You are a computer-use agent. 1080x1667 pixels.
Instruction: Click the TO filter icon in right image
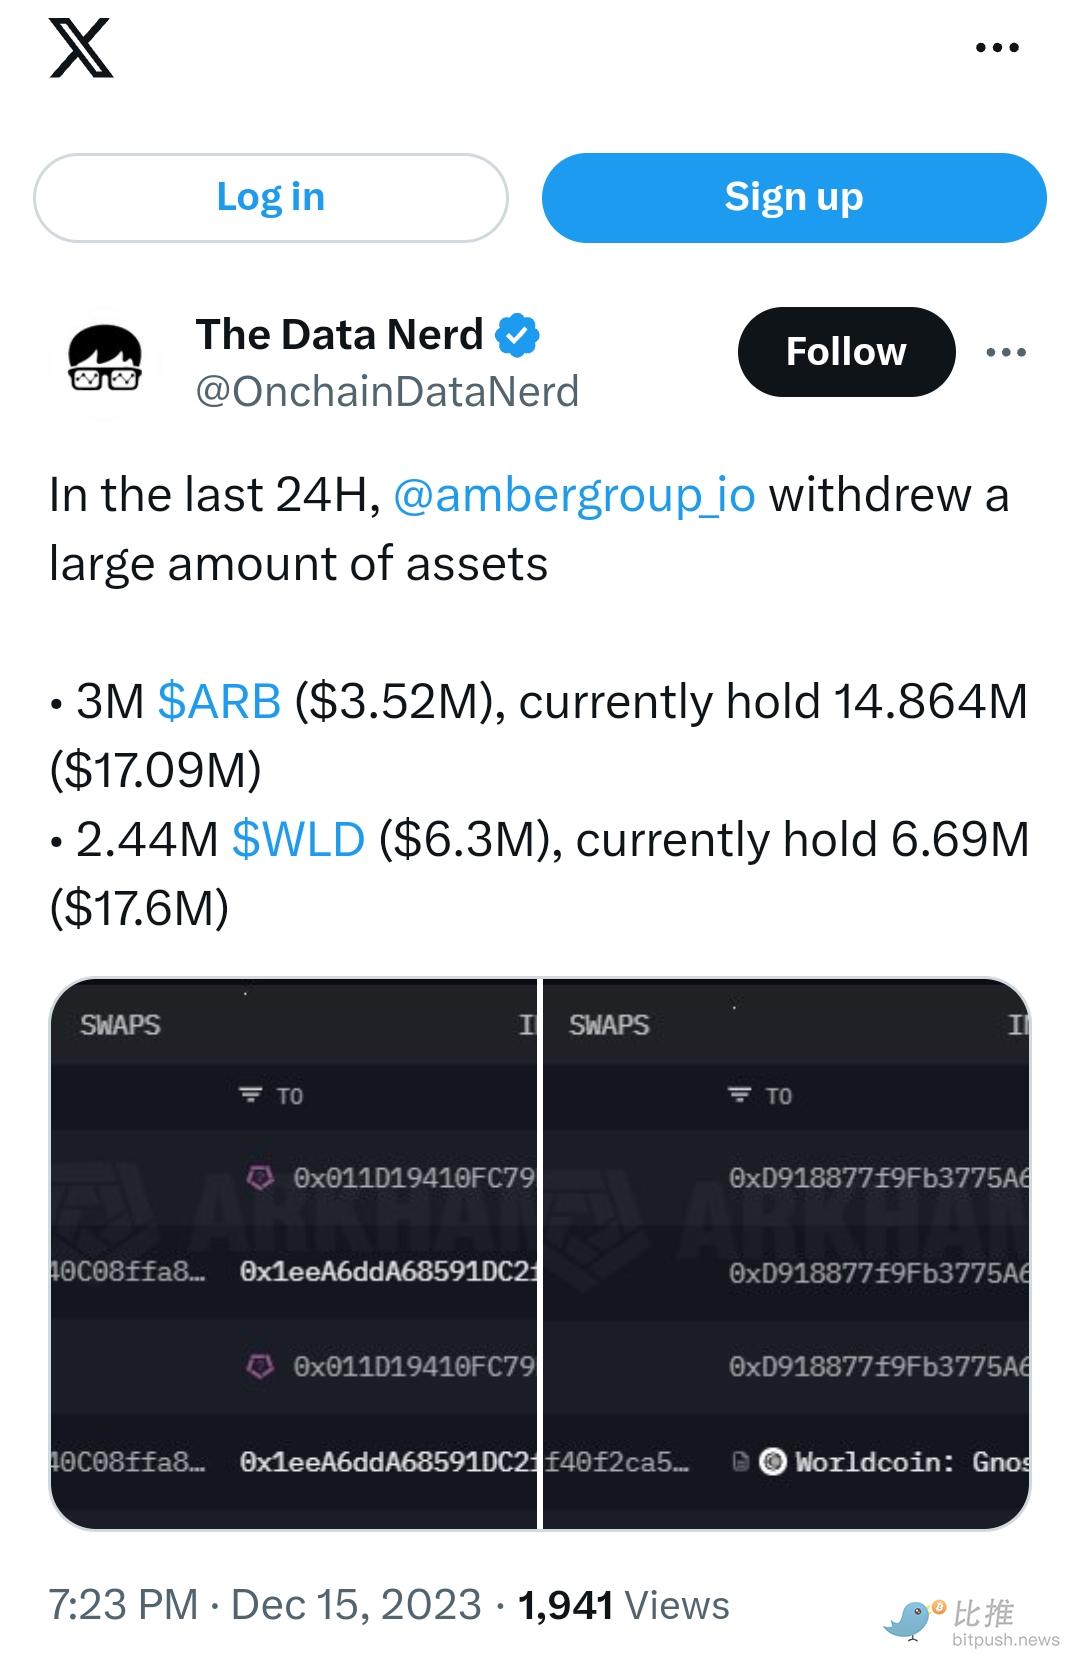coord(739,1095)
